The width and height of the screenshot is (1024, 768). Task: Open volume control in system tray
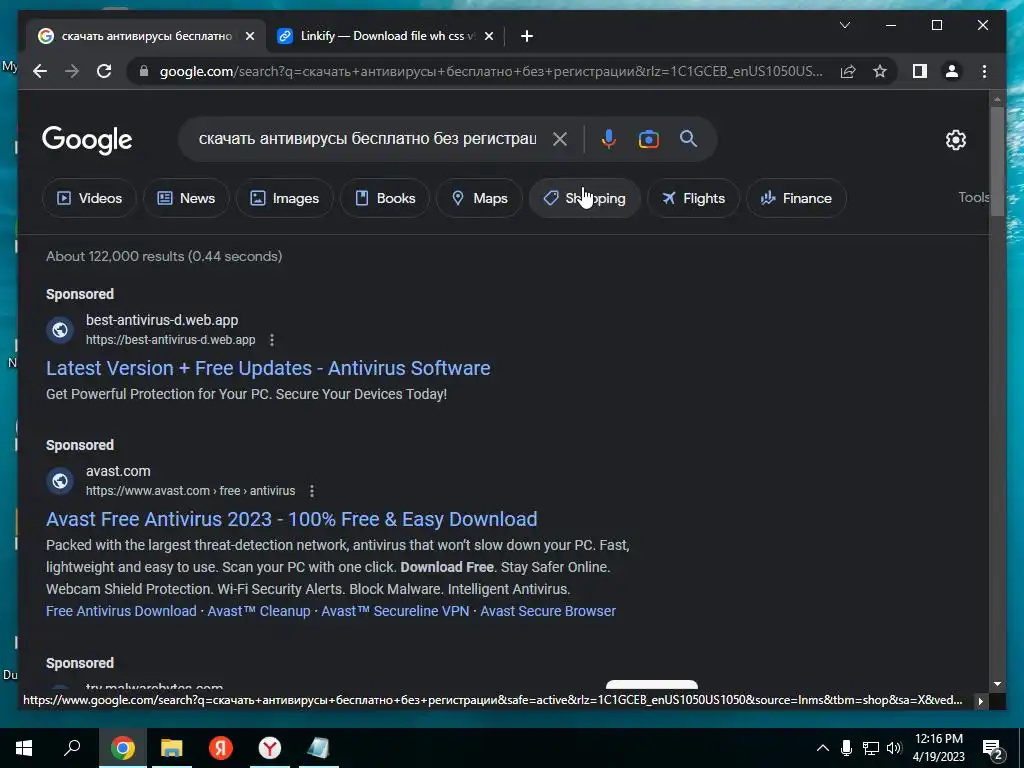(x=894, y=748)
